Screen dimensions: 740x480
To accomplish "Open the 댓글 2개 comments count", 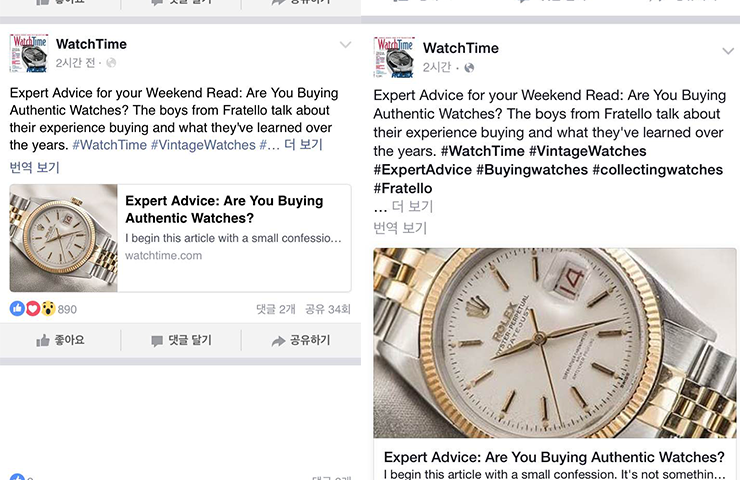I will pyautogui.click(x=276, y=309).
